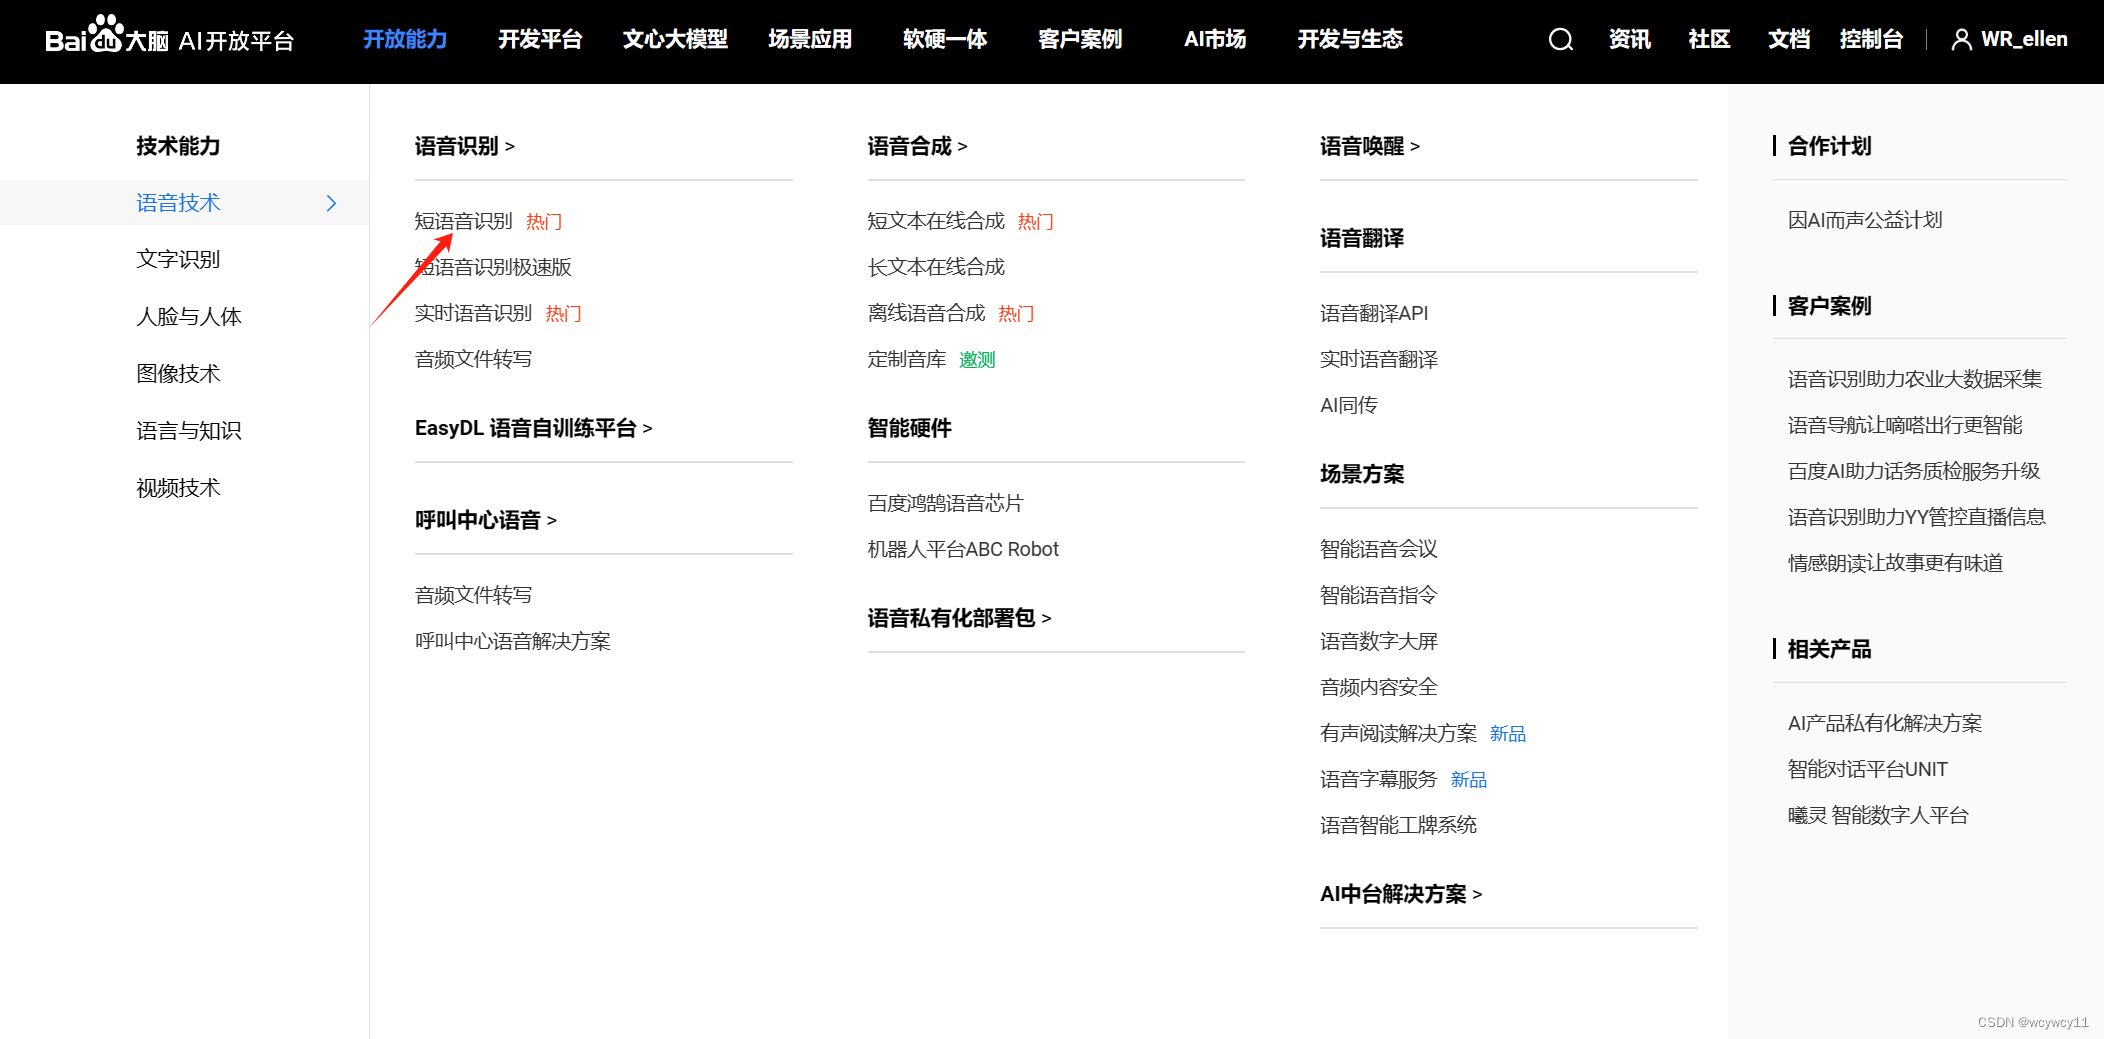Open 语音导航让嘀嗒出行更智能 case
The image size is (2104, 1039).
pos(1905,425)
